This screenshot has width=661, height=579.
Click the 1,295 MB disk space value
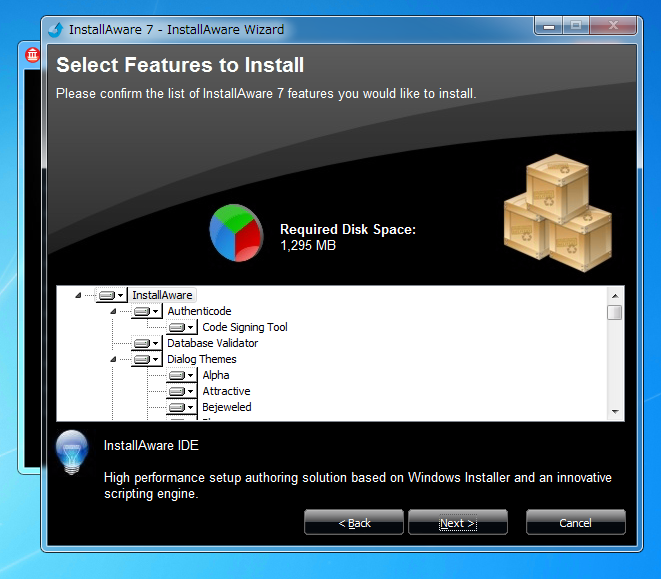308,245
